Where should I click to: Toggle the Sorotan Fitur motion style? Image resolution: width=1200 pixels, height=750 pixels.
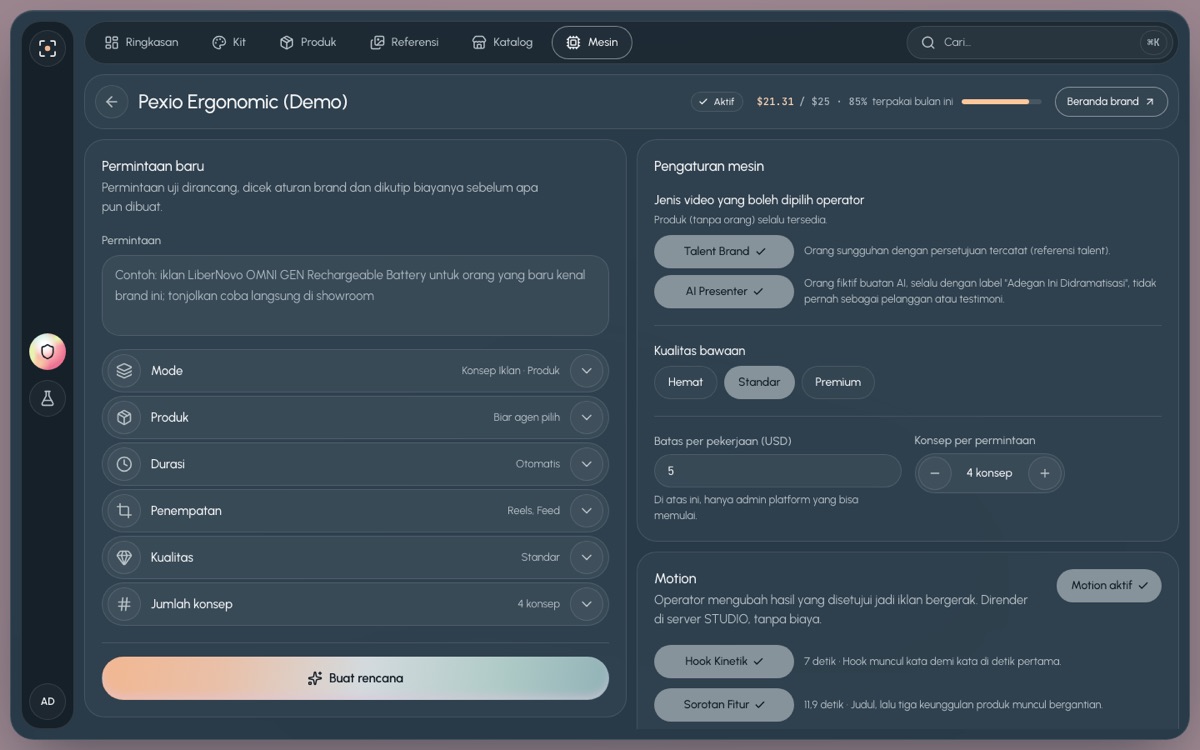[x=724, y=704]
